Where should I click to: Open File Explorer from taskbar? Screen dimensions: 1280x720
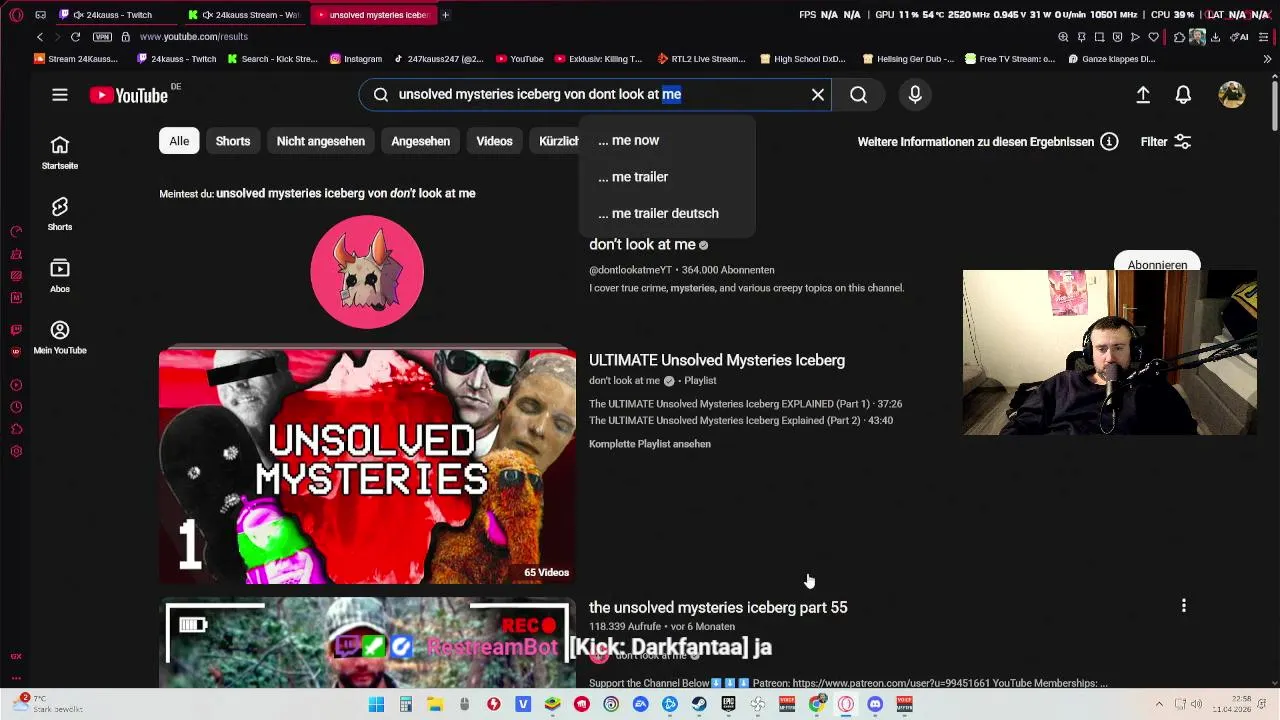pos(435,705)
